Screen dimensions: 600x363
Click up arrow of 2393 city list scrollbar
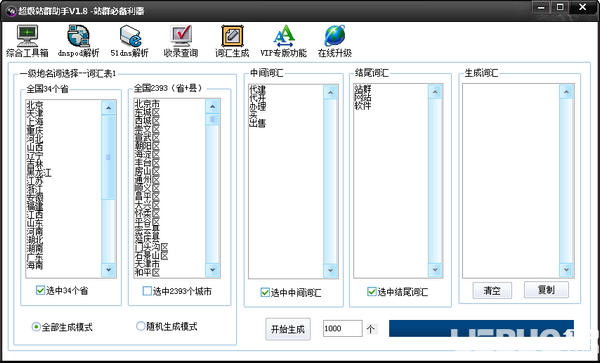point(212,106)
